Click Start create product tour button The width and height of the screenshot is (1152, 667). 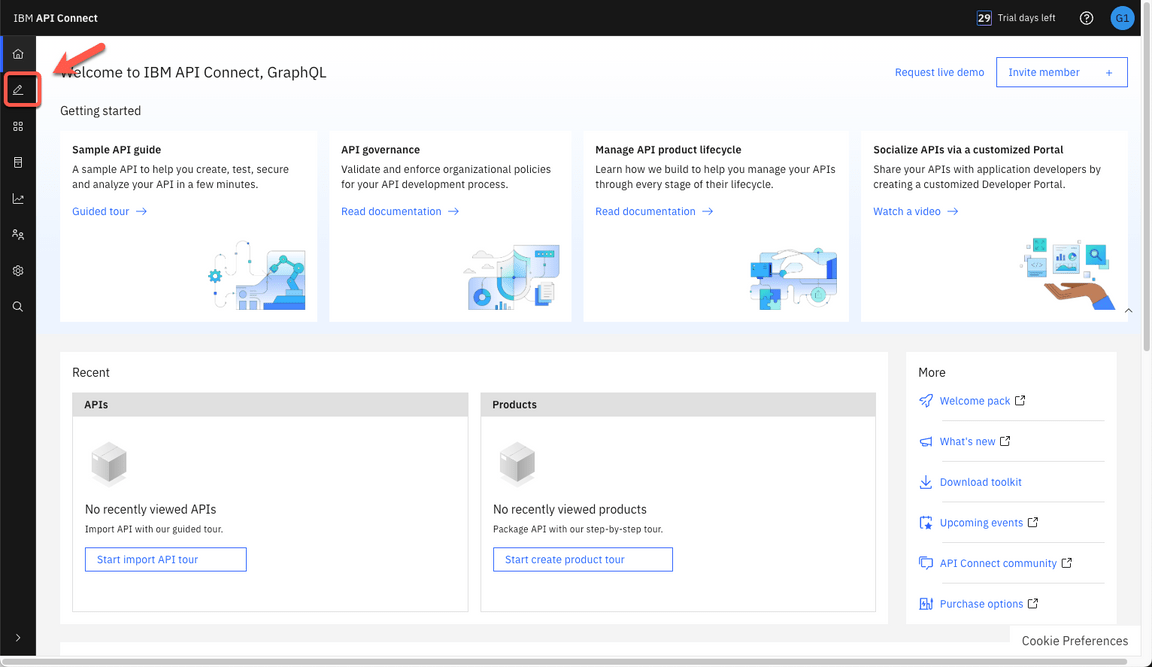click(x=583, y=559)
